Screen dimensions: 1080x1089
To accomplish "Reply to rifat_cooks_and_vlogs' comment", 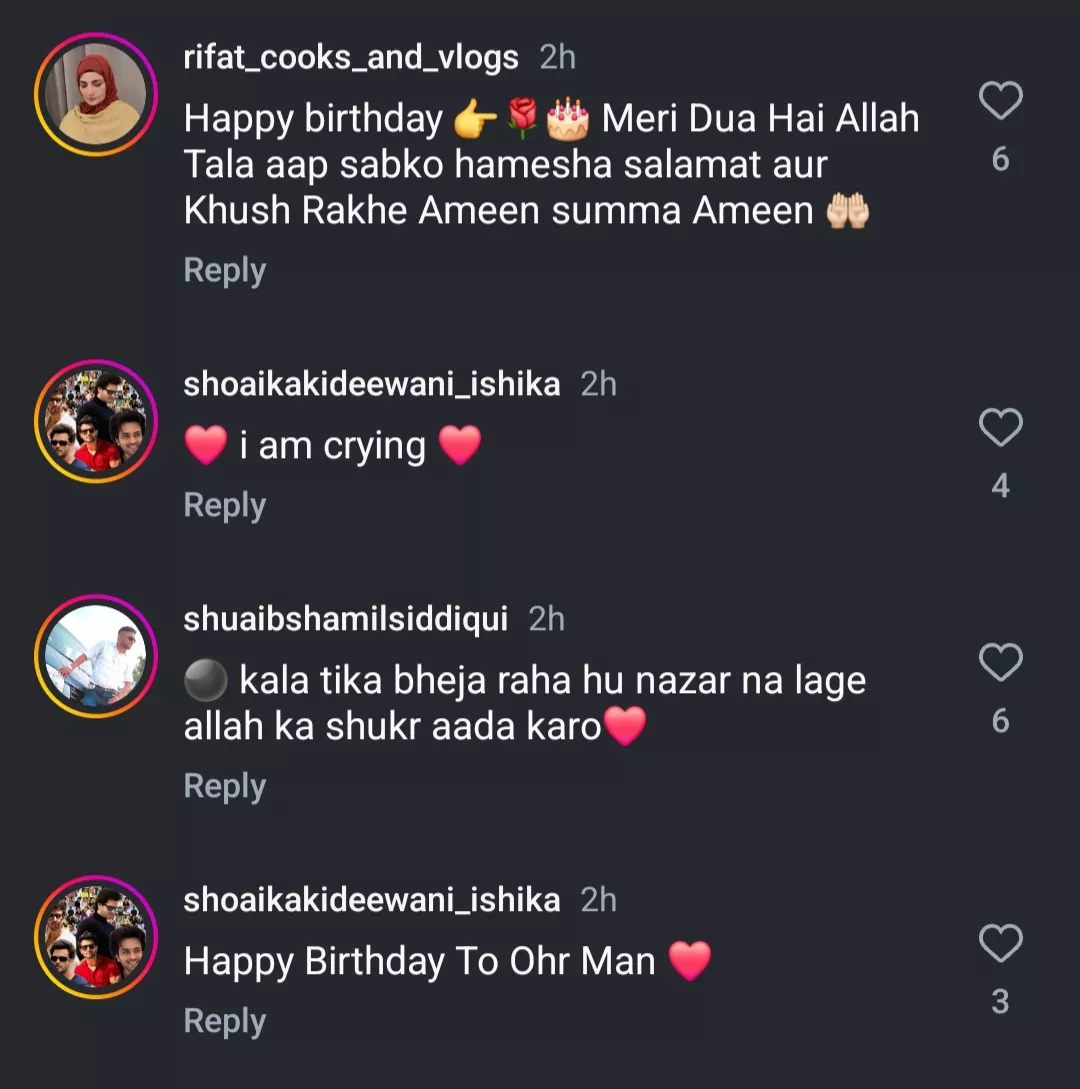I will click(225, 271).
